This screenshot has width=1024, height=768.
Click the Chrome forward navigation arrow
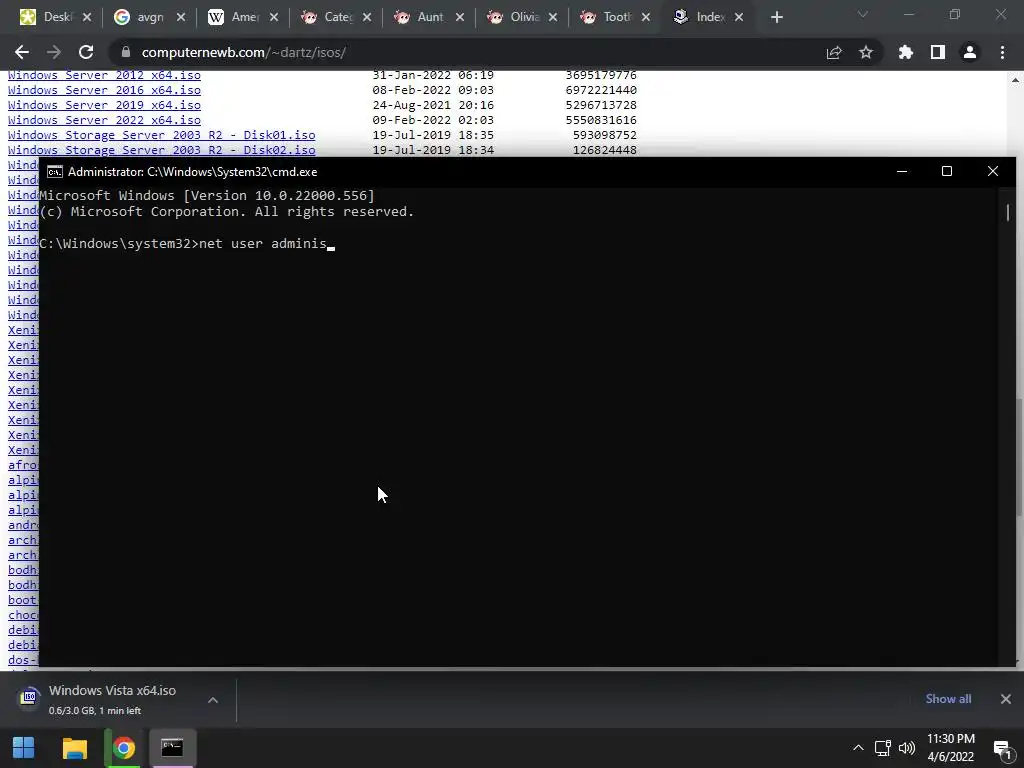pyautogui.click(x=54, y=52)
